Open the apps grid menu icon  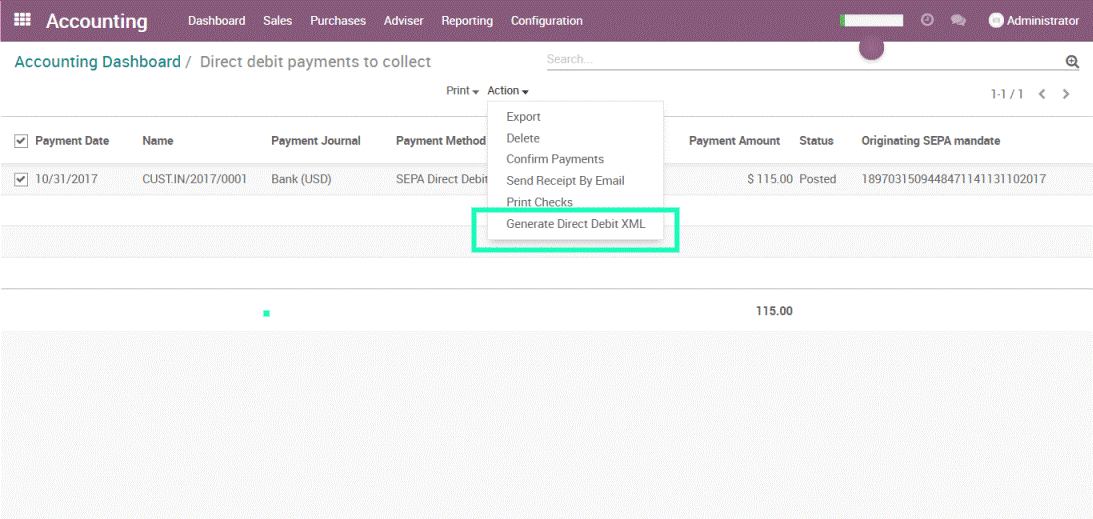[x=22, y=20]
